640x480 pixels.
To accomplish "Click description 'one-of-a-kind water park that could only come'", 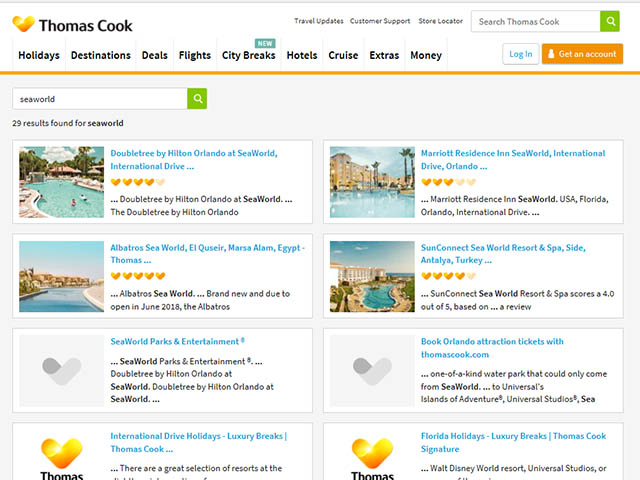I will [x=518, y=374].
